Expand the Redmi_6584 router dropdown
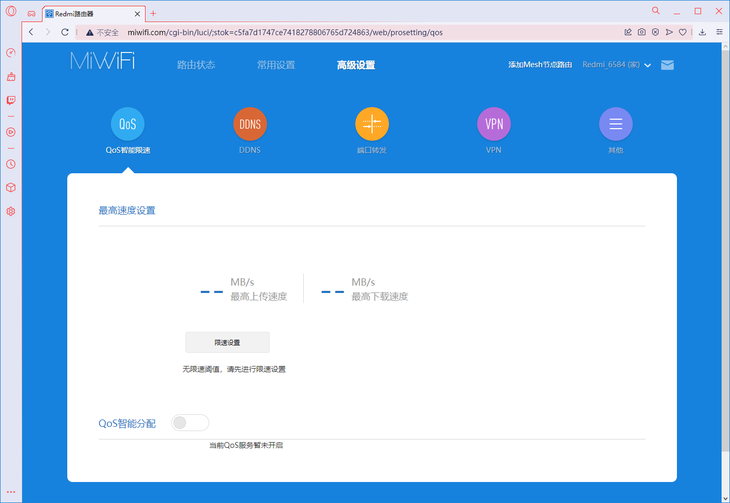Image resolution: width=730 pixels, height=503 pixels. click(x=648, y=66)
